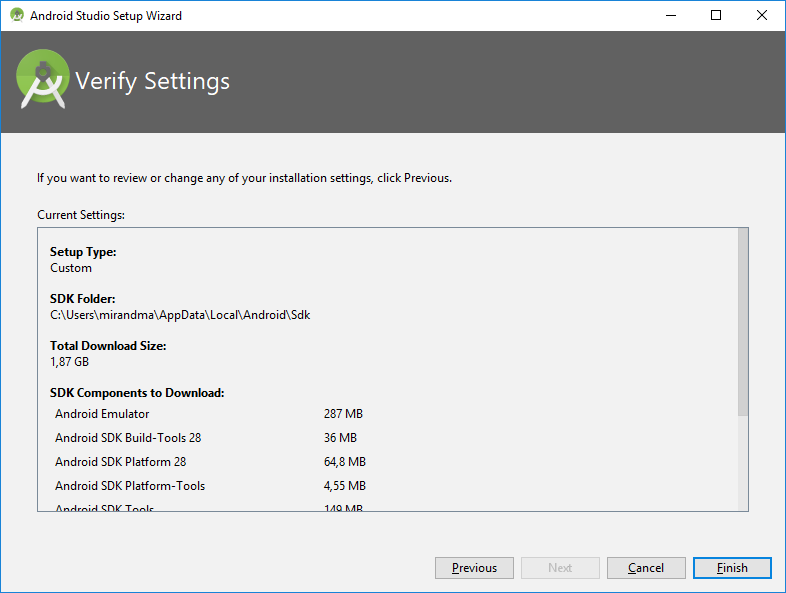786x593 pixels.
Task: Click the small title bar app icon
Action: (x=17, y=16)
